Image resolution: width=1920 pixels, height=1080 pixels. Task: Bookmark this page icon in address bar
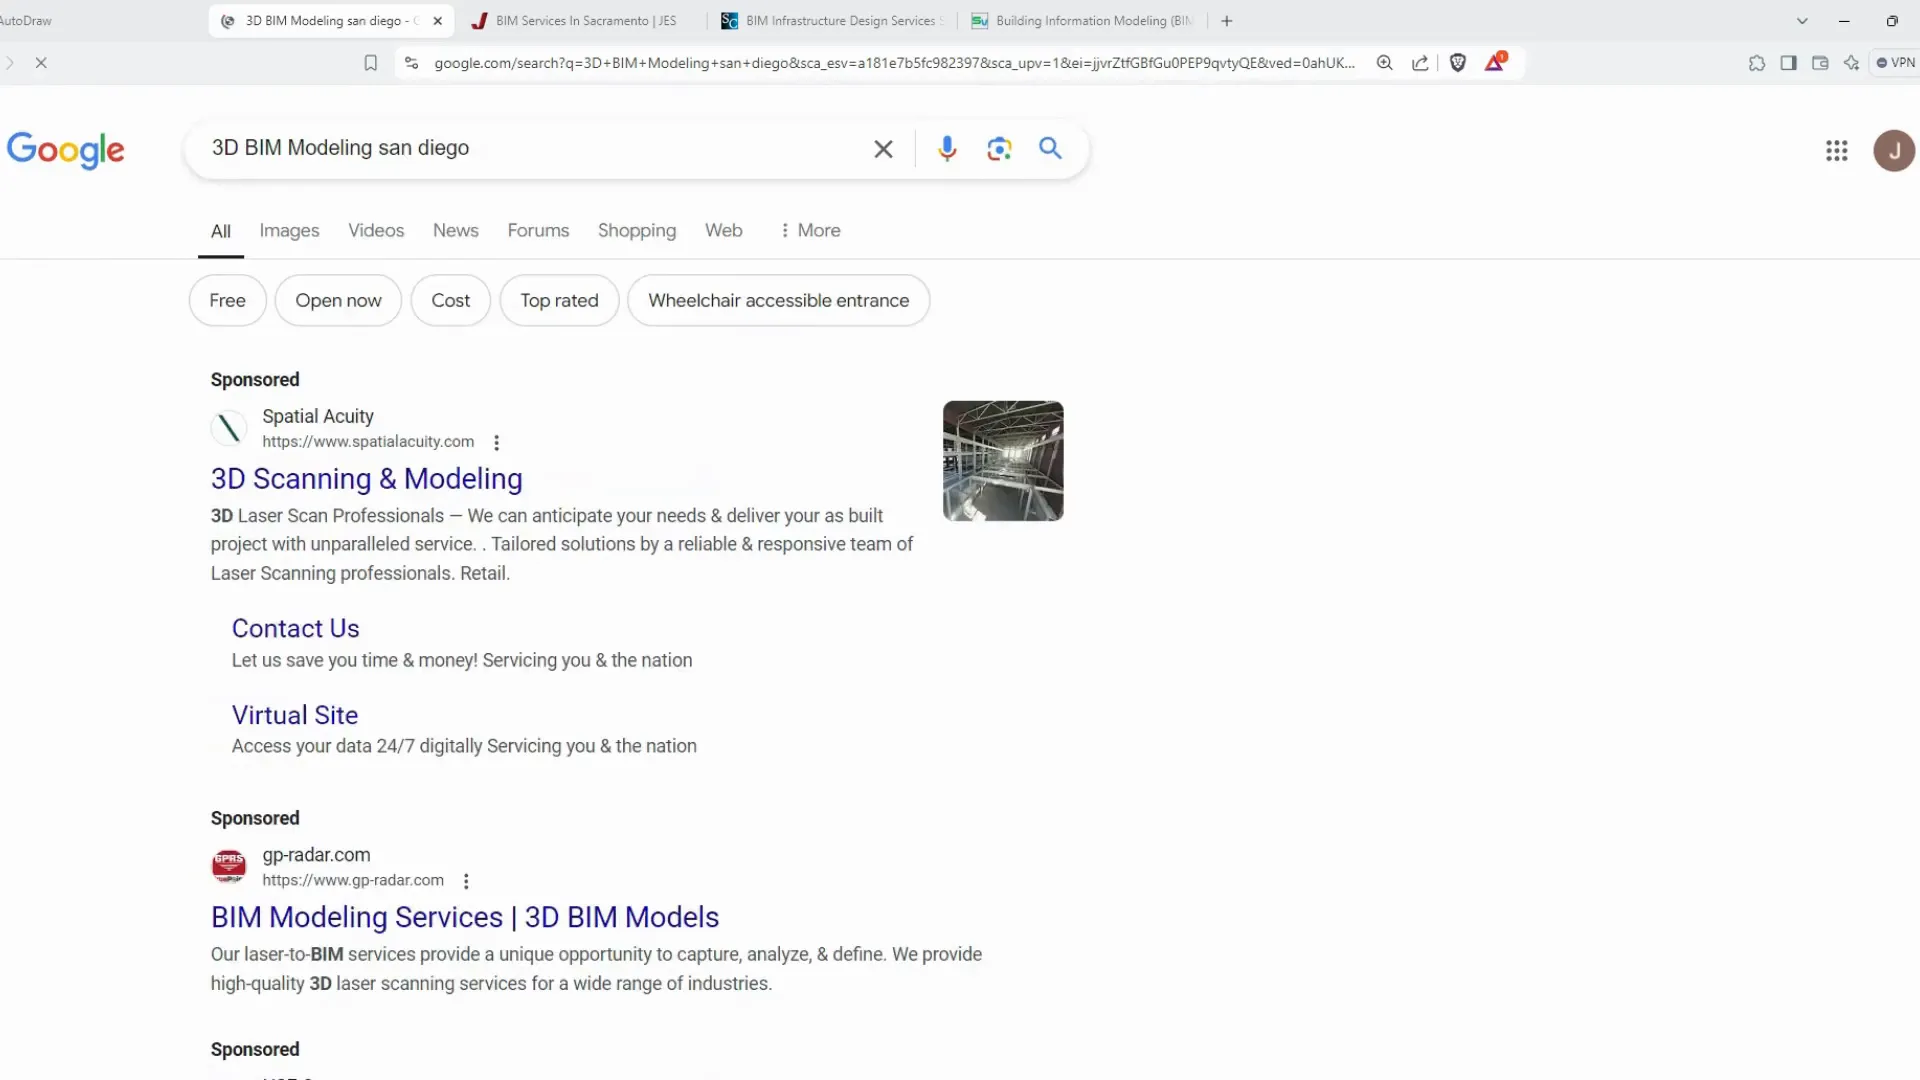(371, 63)
